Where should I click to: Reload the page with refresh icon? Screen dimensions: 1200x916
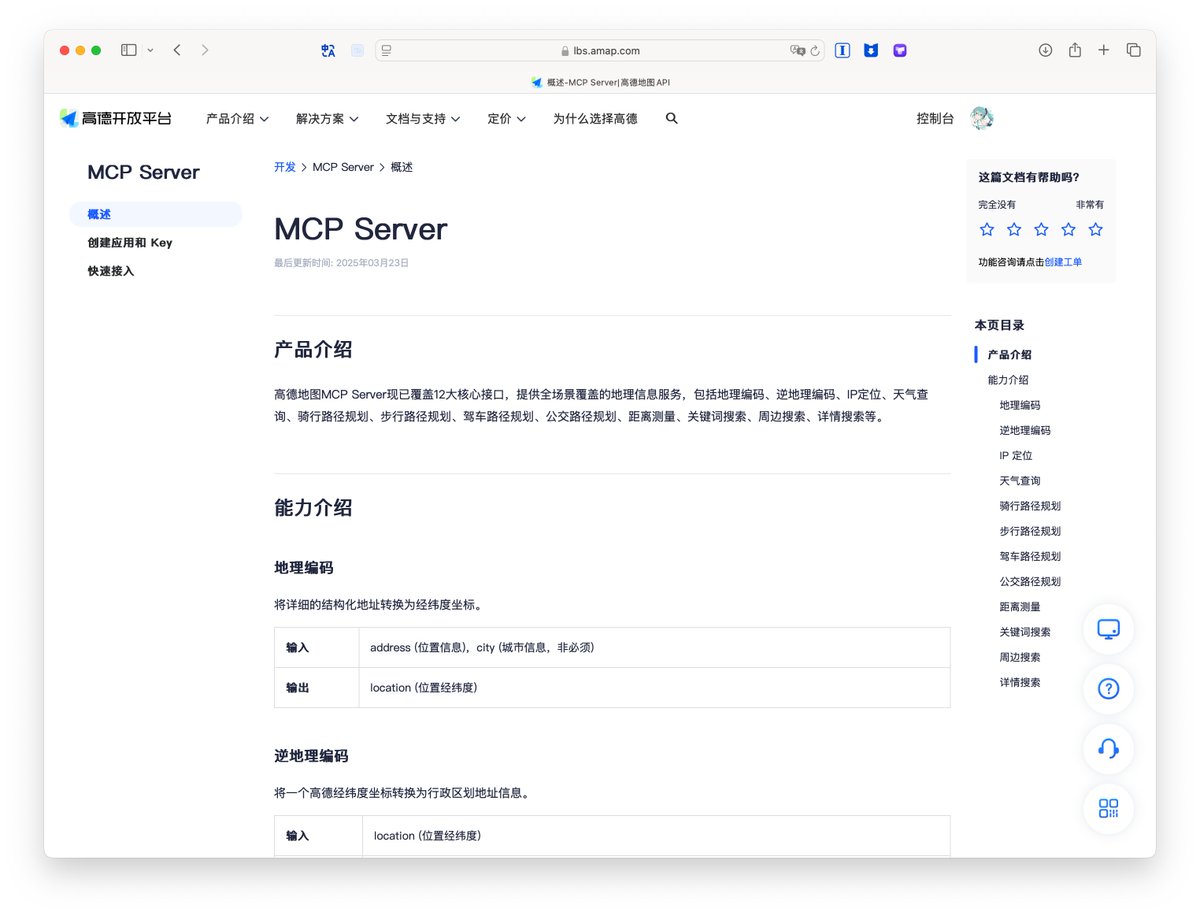tap(815, 50)
